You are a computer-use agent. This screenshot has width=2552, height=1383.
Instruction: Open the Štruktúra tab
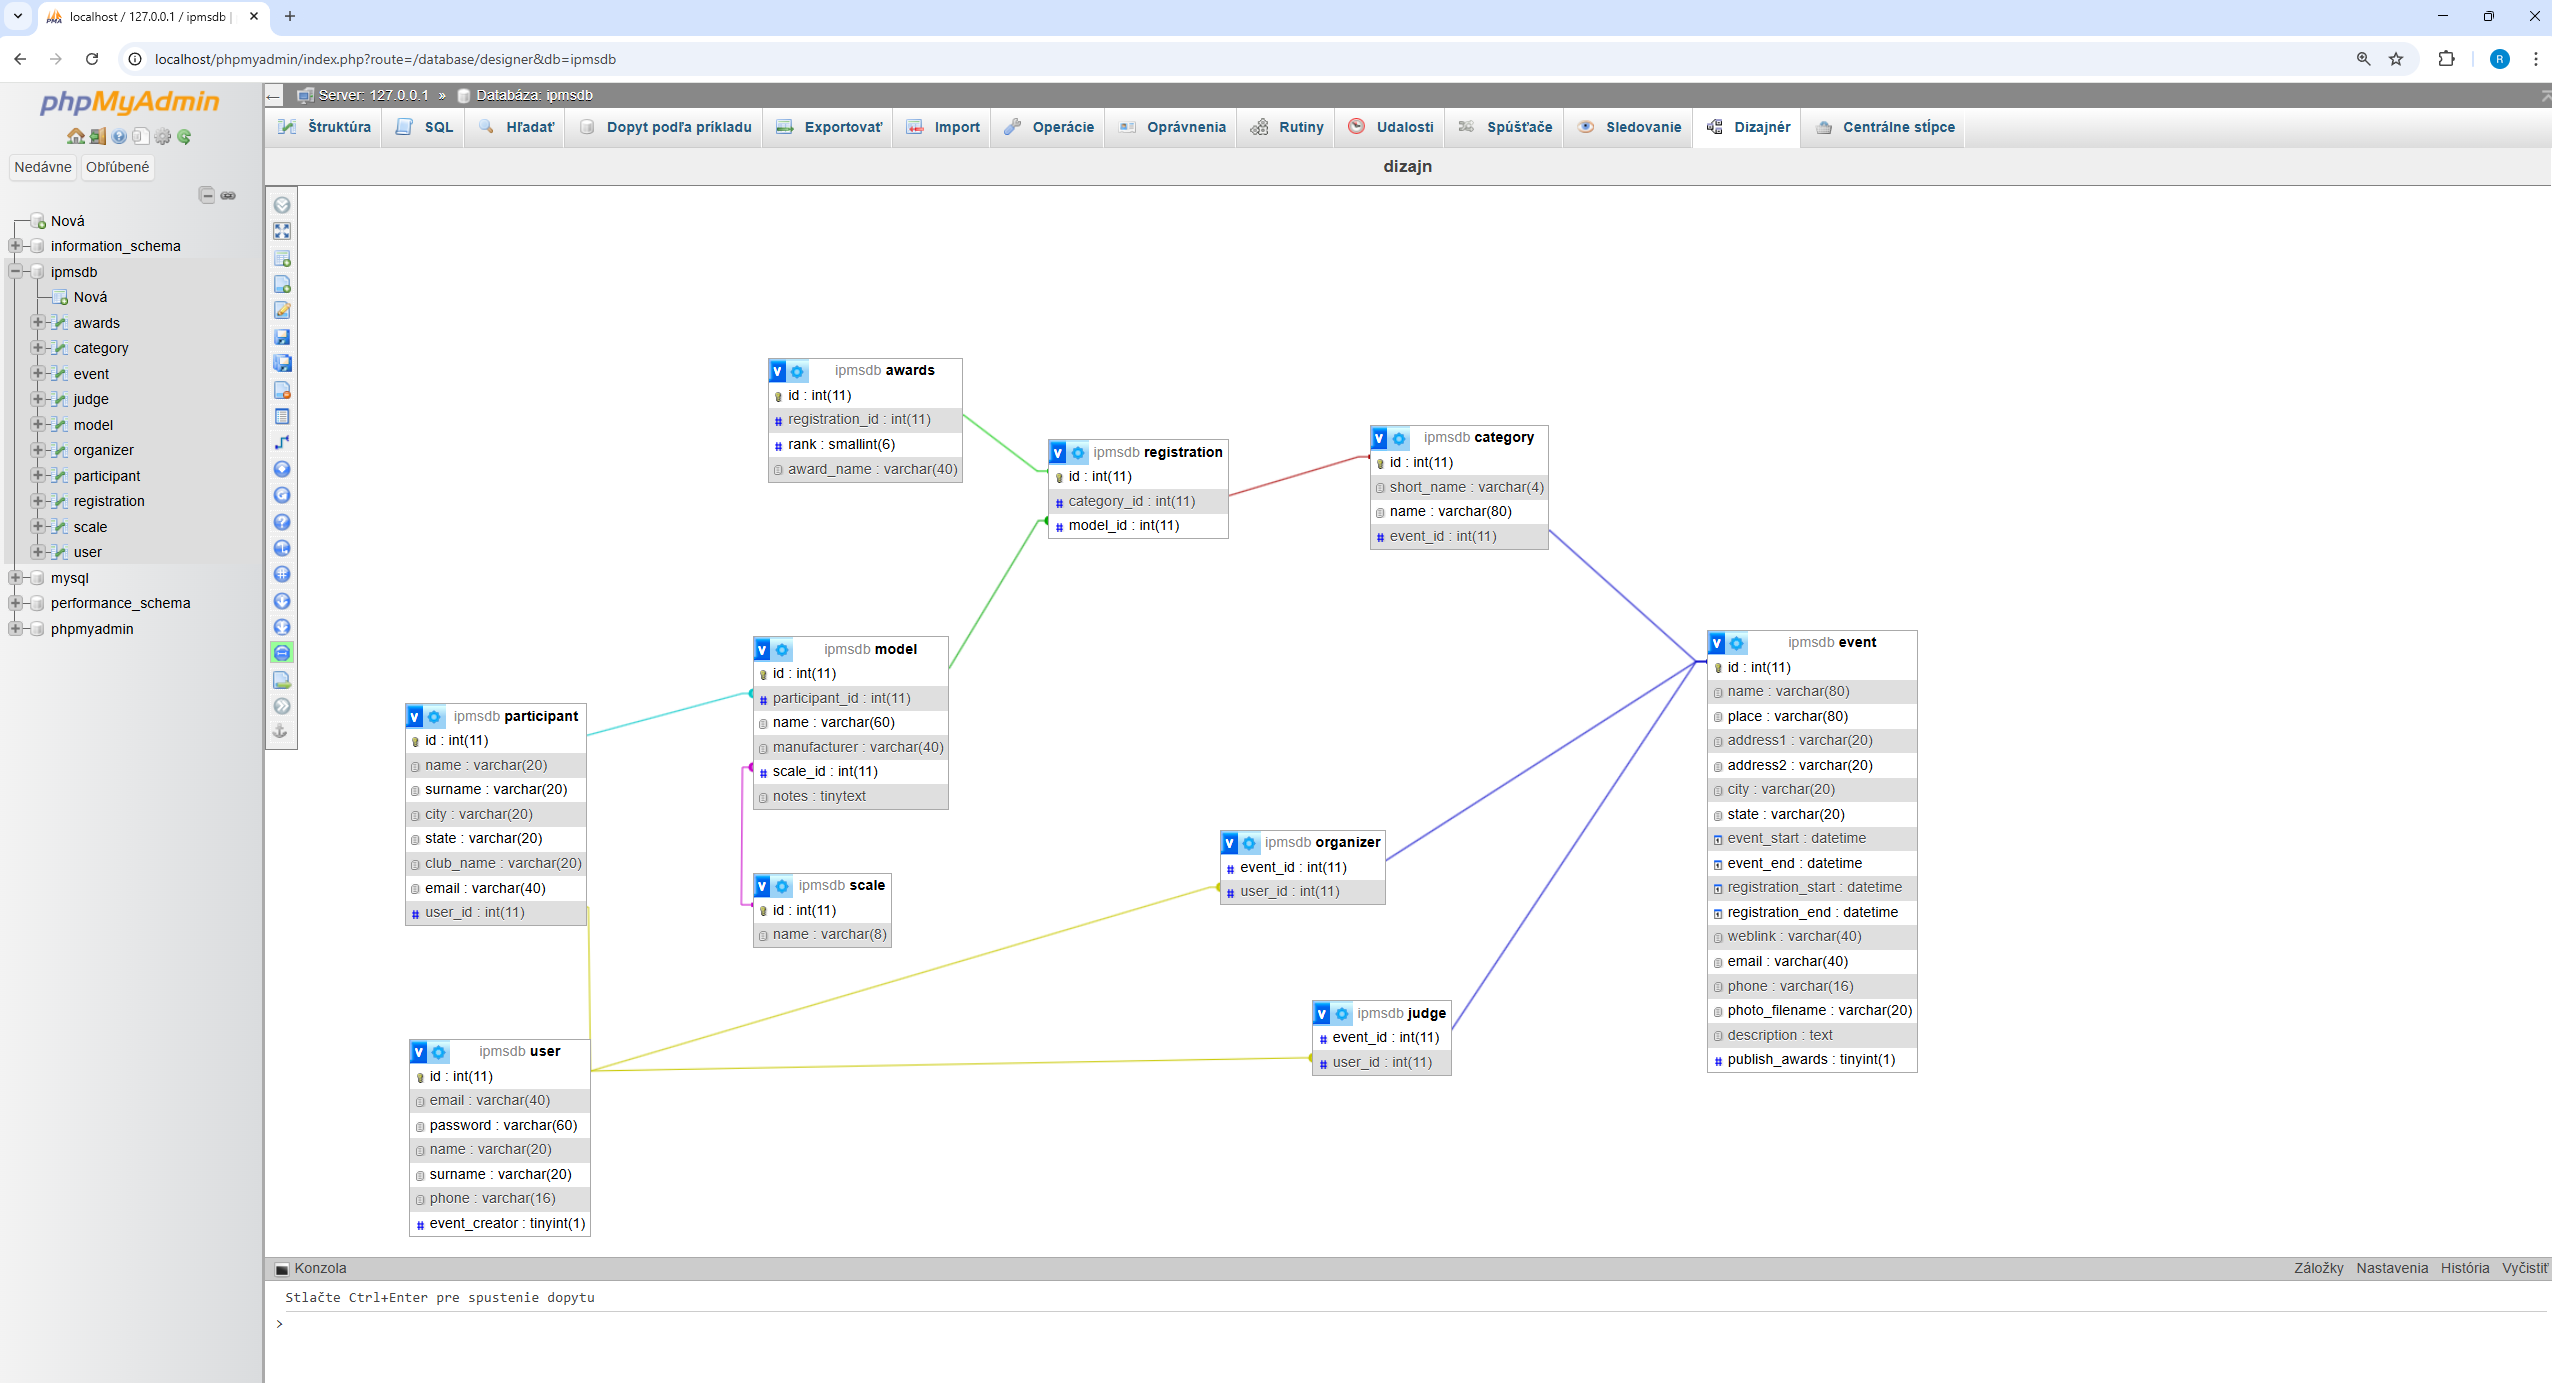(324, 127)
